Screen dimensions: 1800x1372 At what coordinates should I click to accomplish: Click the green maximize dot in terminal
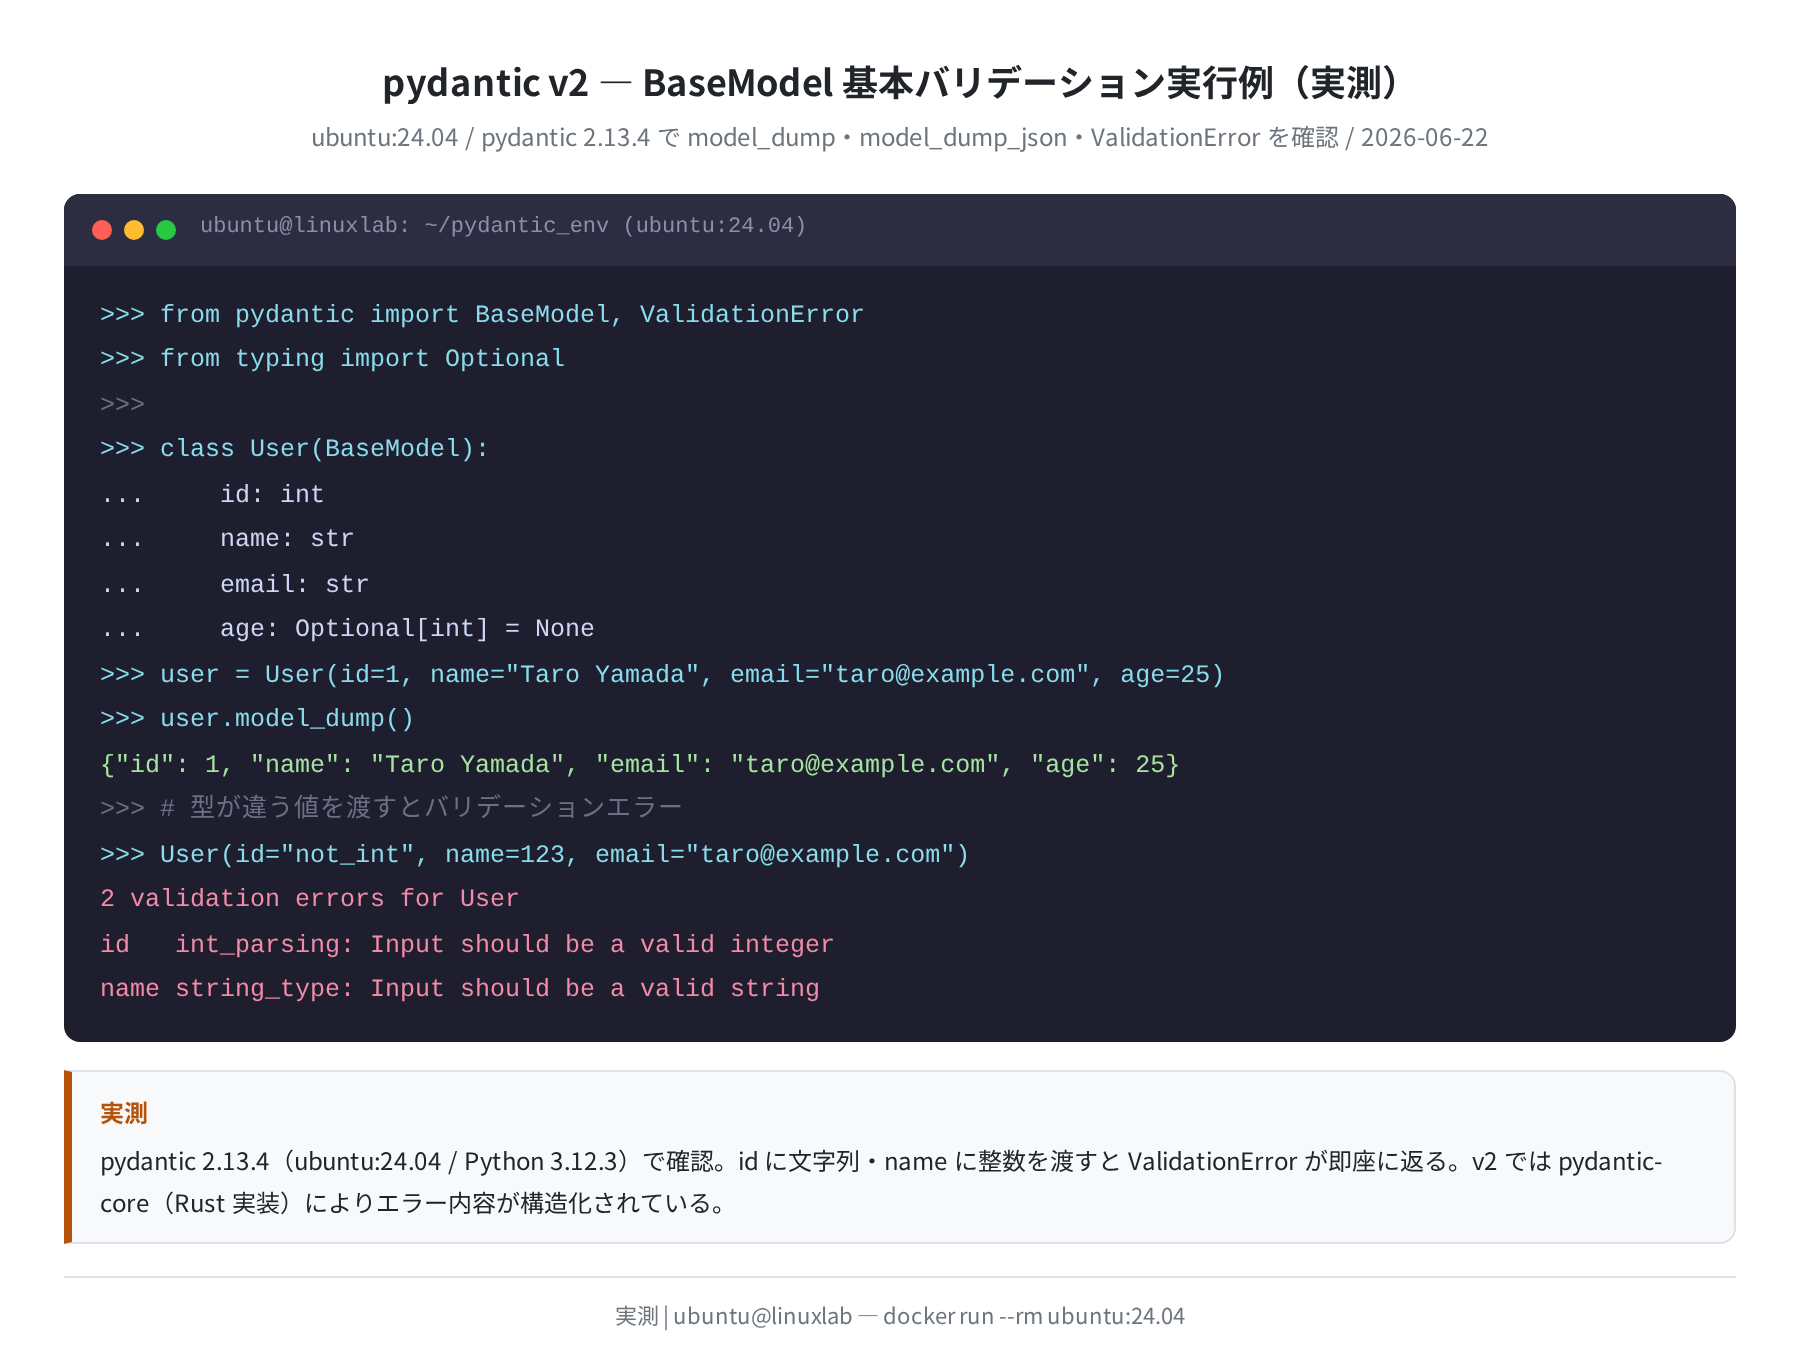coord(166,230)
